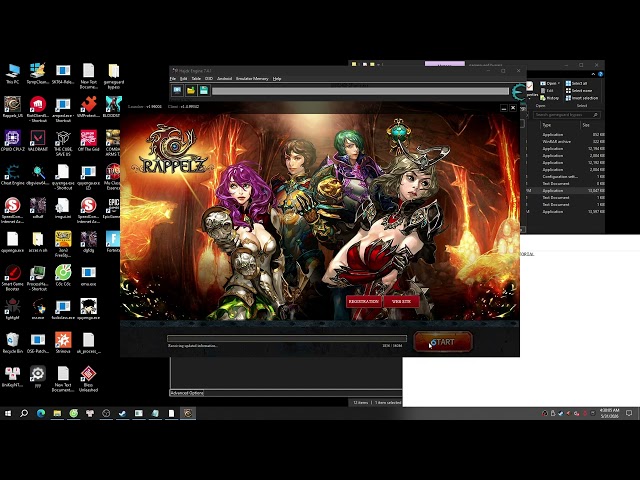Open the Windows Start menu
Screen dimensions: 640x480
(x=8, y=413)
